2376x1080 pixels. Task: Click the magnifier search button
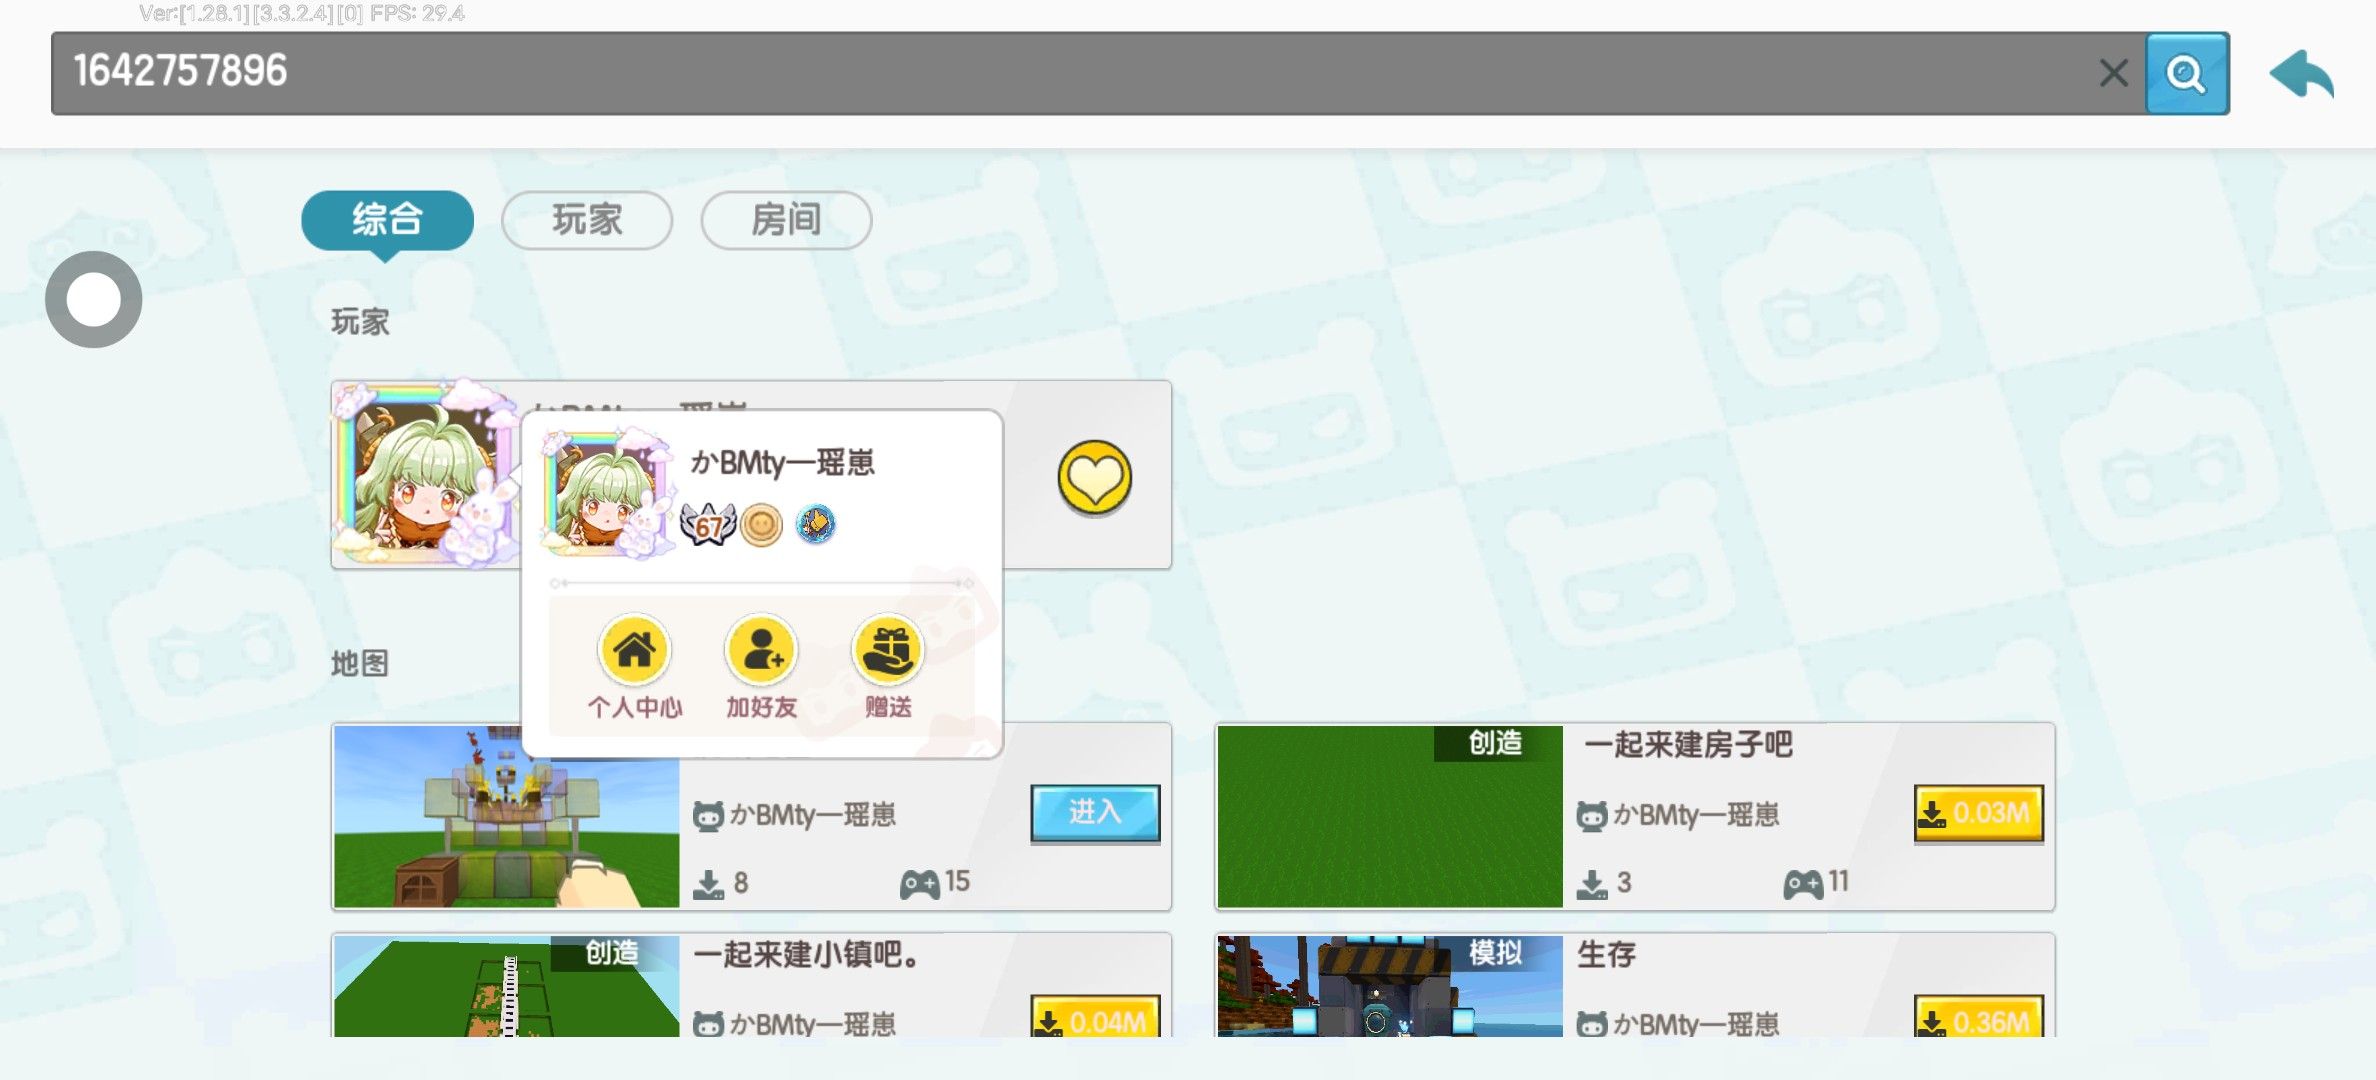(2186, 73)
